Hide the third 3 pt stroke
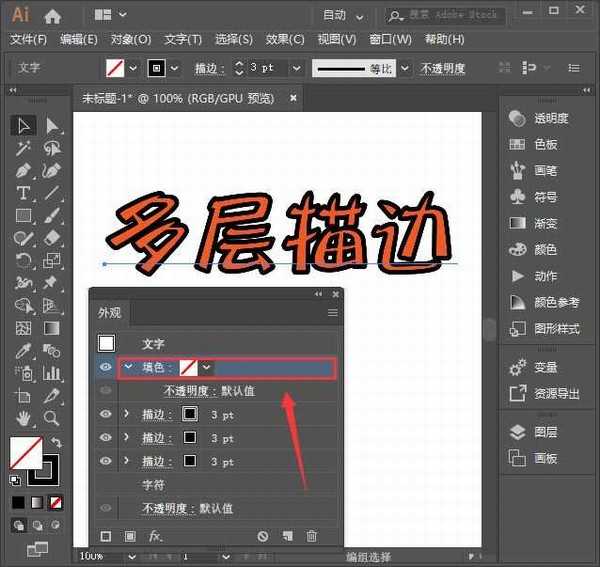The image size is (600, 567). 106,461
